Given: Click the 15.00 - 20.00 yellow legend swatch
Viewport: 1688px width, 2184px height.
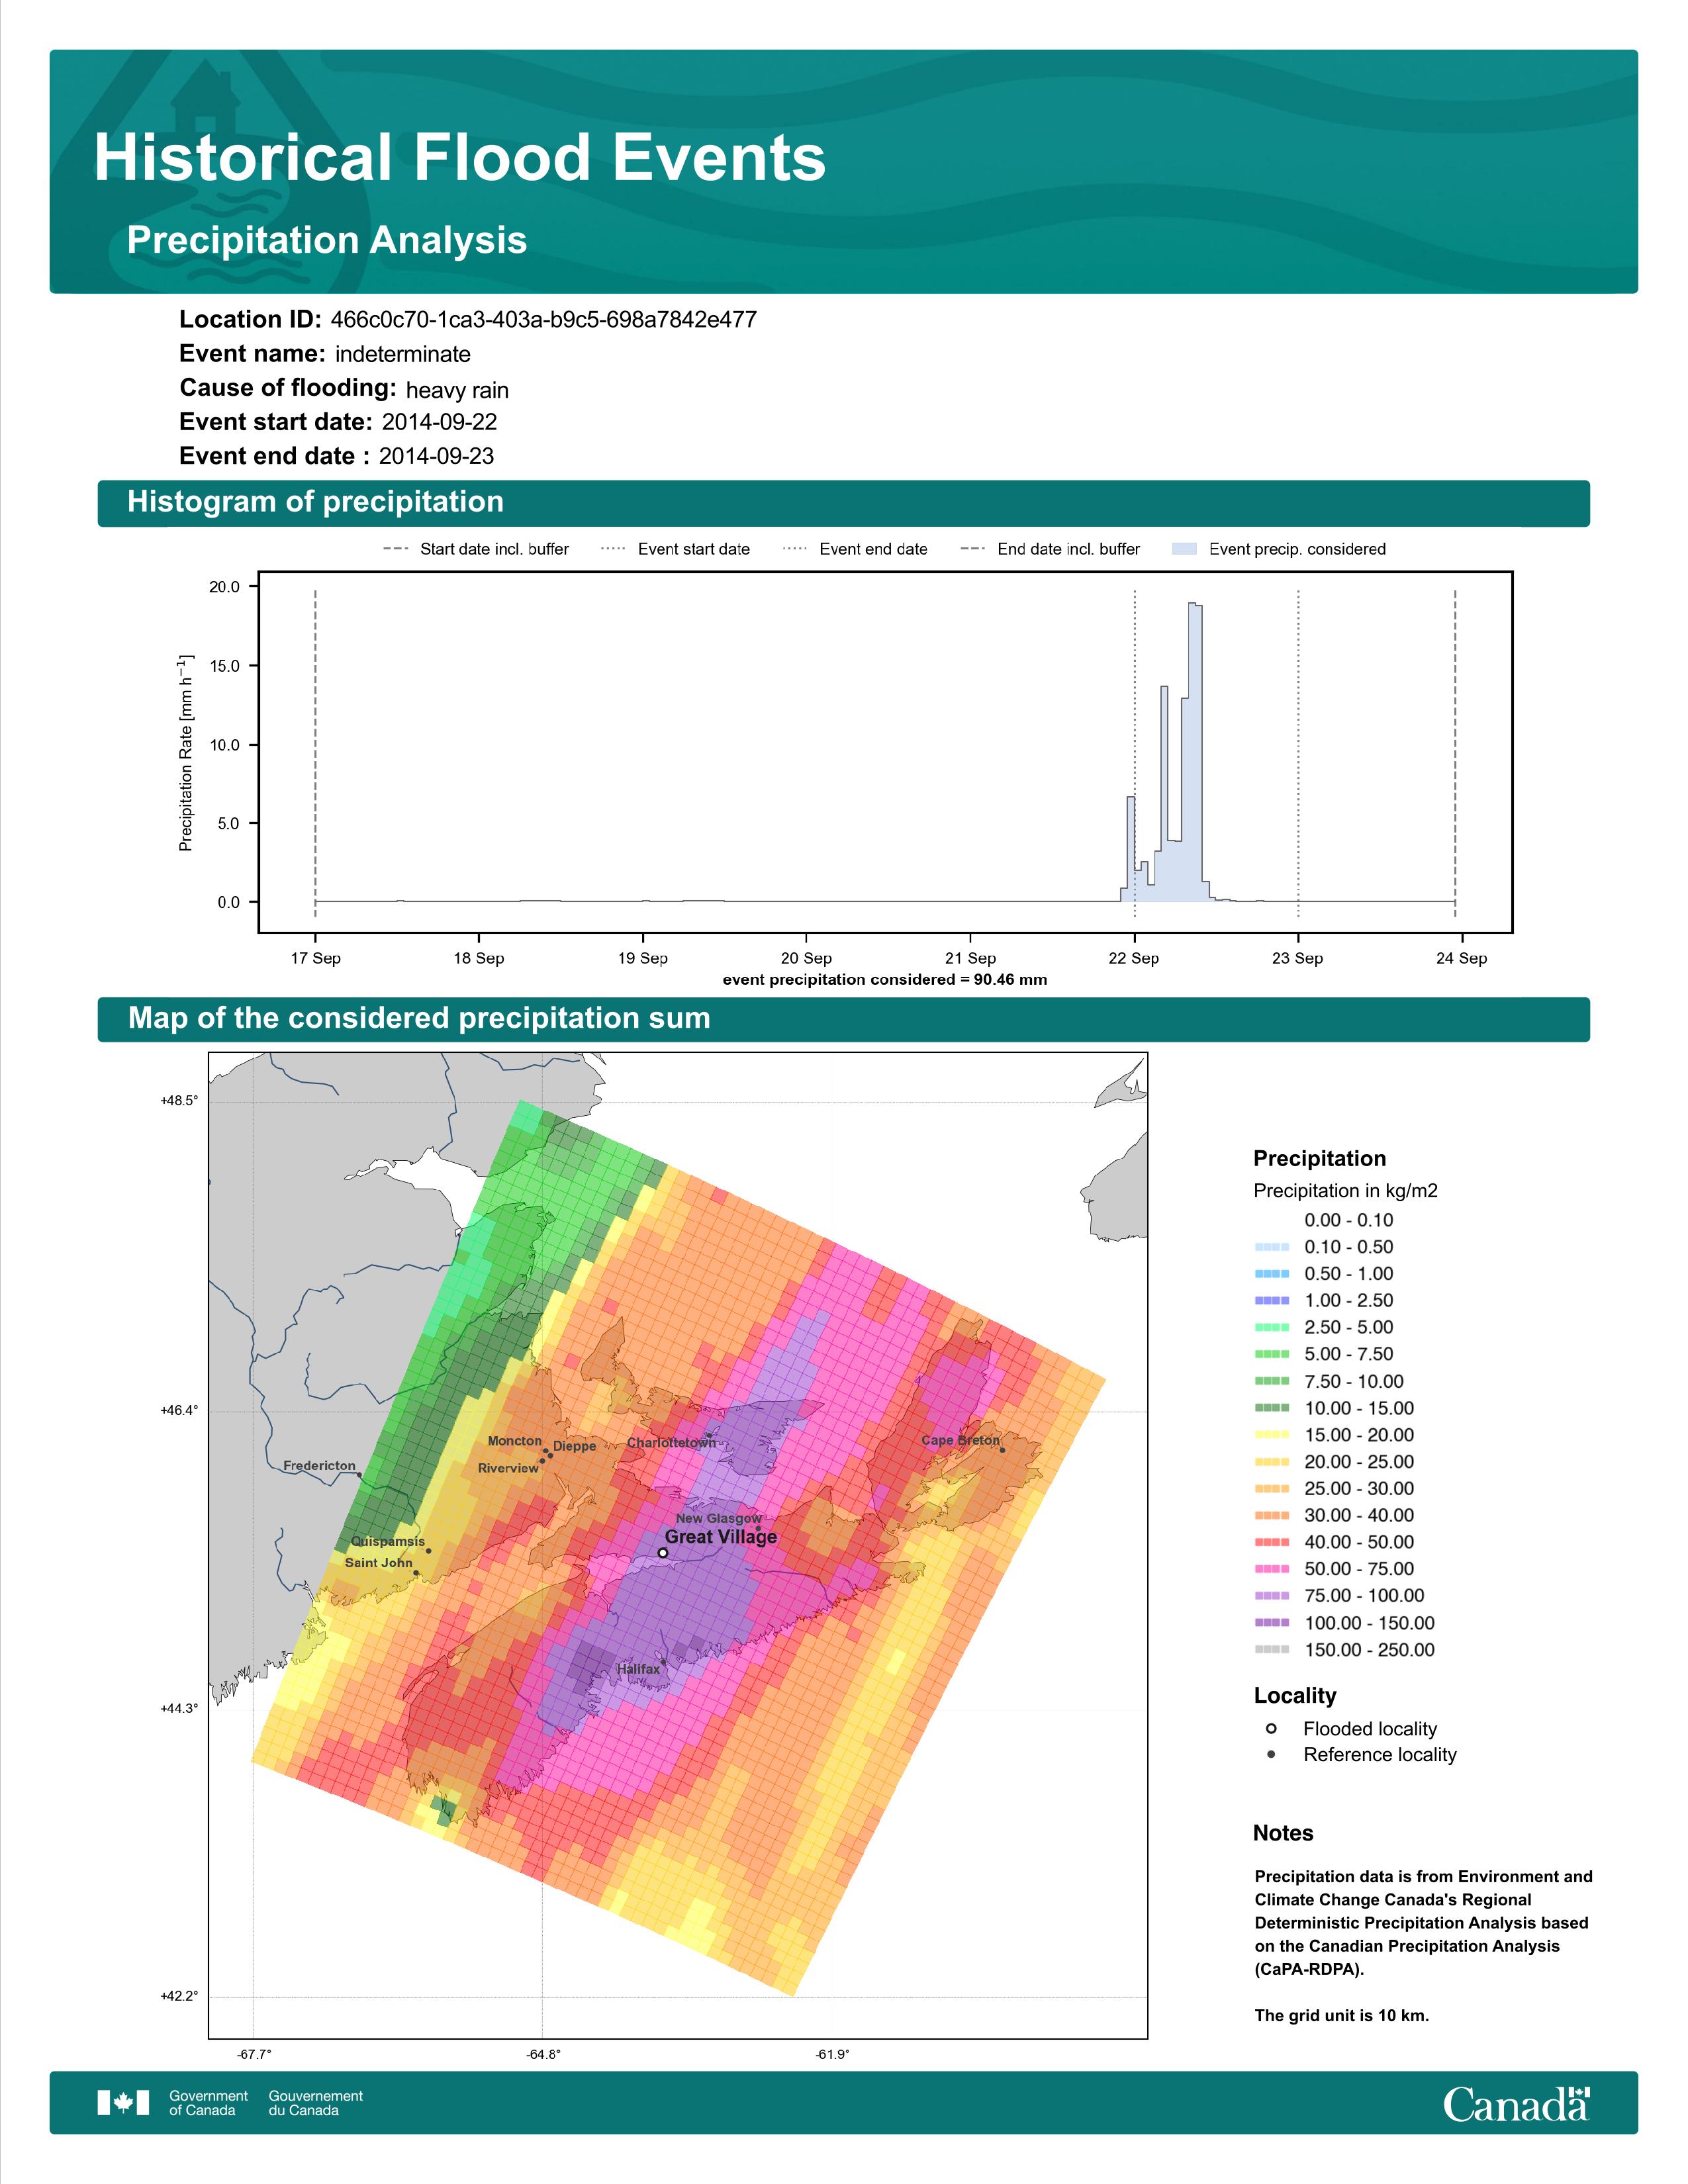Looking at the screenshot, I should tap(1271, 1435).
